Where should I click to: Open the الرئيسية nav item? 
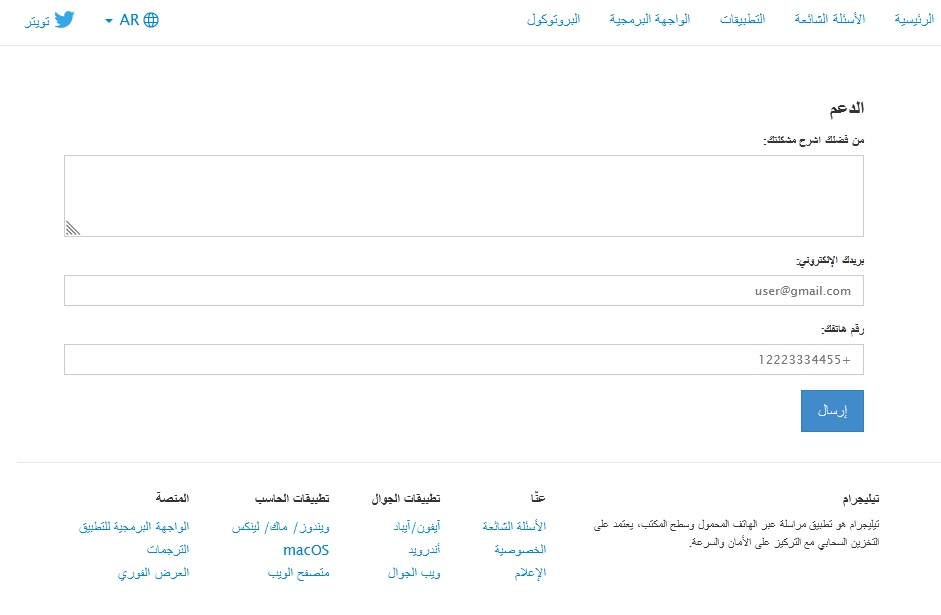tap(914, 19)
